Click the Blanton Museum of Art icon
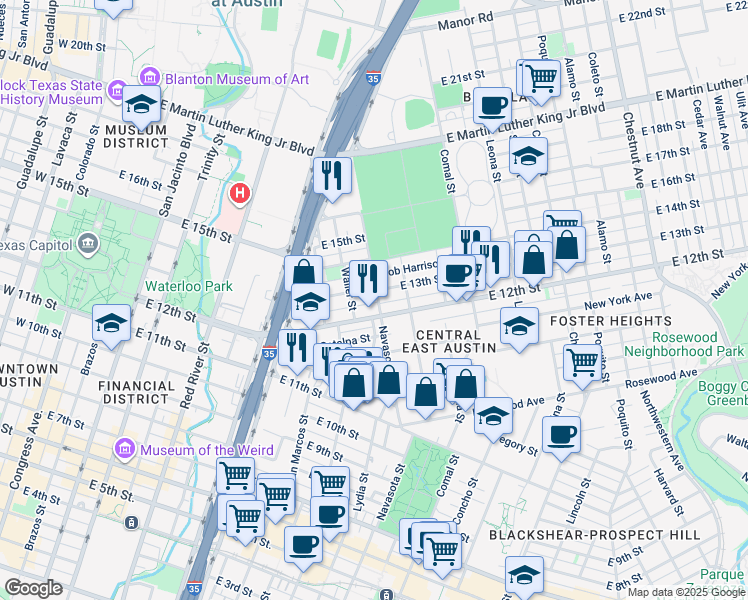 [150, 79]
